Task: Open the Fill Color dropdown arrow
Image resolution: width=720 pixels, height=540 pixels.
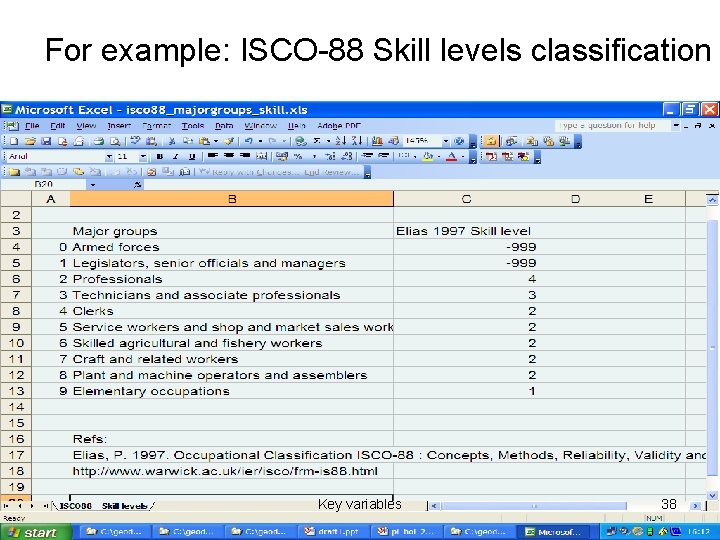Action: coord(439,157)
